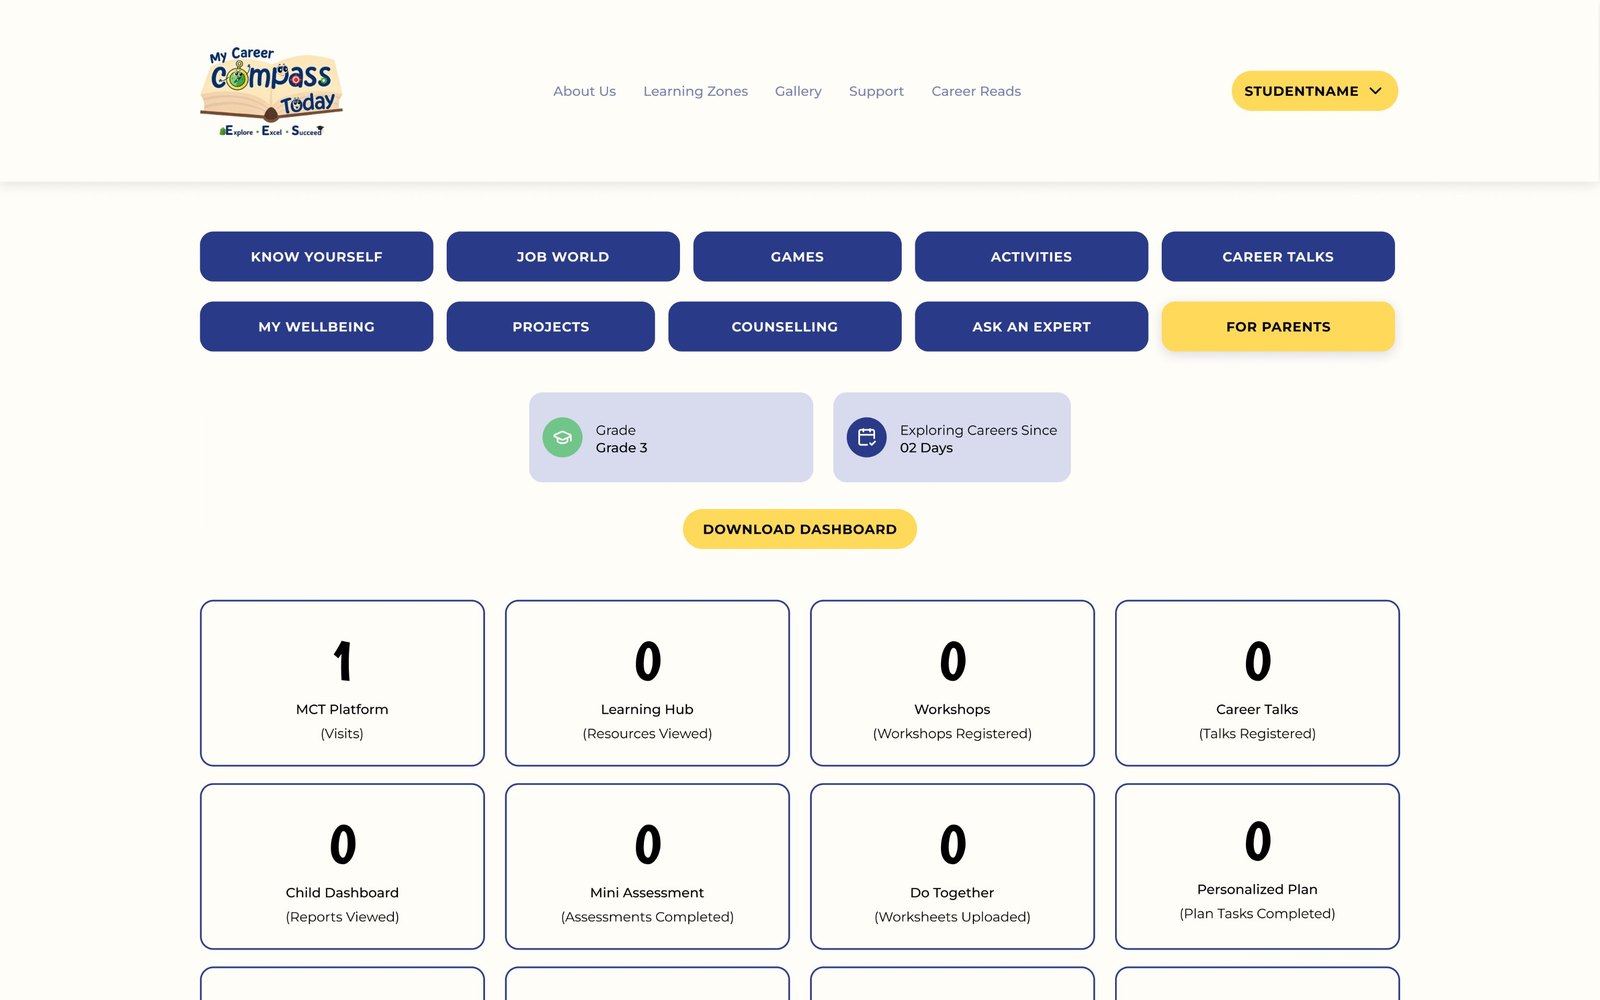Image resolution: width=1600 pixels, height=1000 pixels.
Task: Go to the COUNSELLING section
Action: (785, 327)
